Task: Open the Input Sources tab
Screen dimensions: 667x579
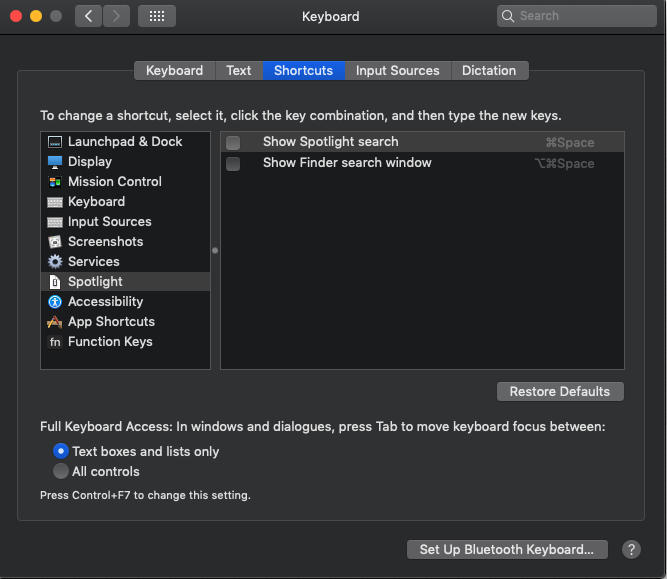Action: 397,71
